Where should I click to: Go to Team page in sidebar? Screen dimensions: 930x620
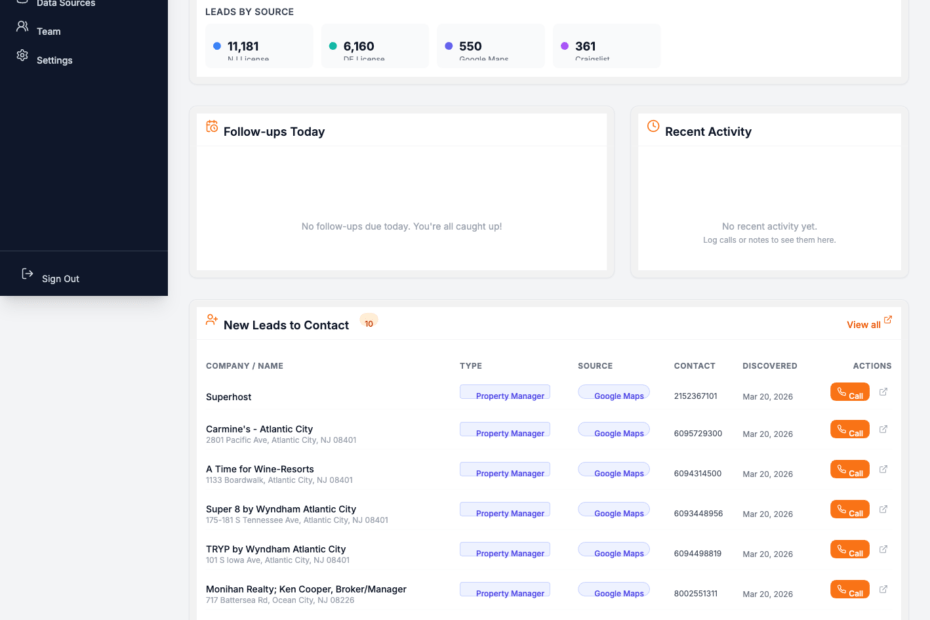(48, 31)
